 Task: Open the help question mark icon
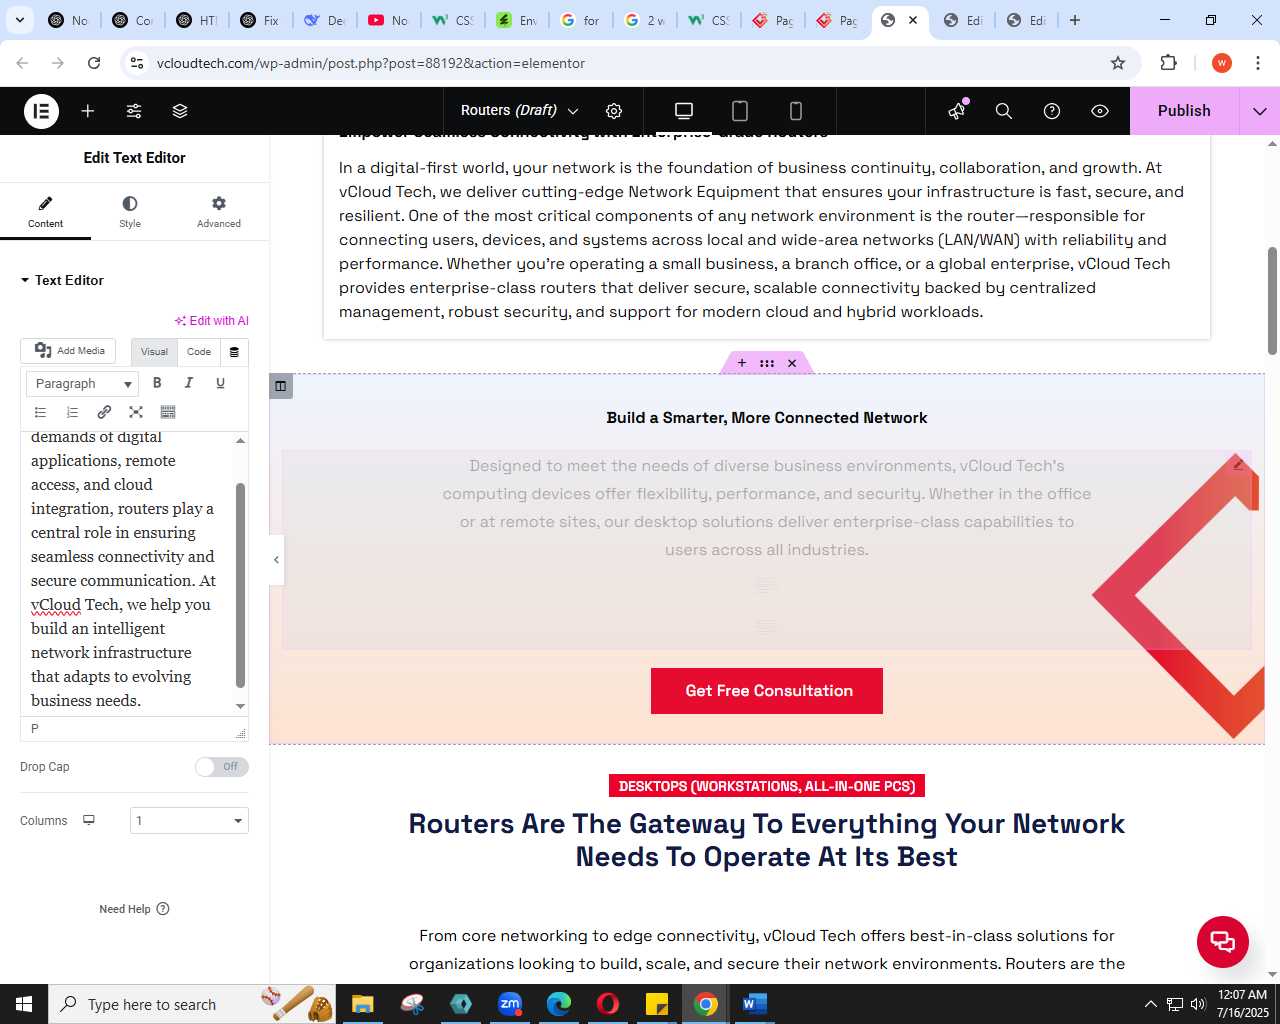[x=1052, y=111]
